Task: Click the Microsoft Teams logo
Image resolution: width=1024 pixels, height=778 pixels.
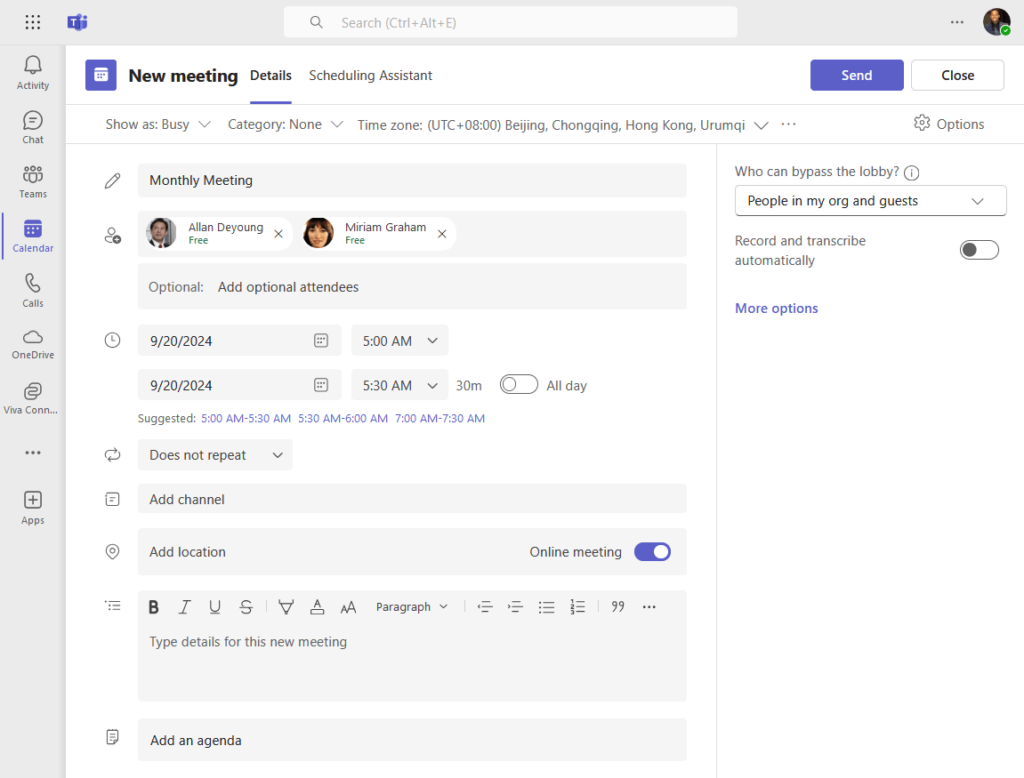Action: 77,22
